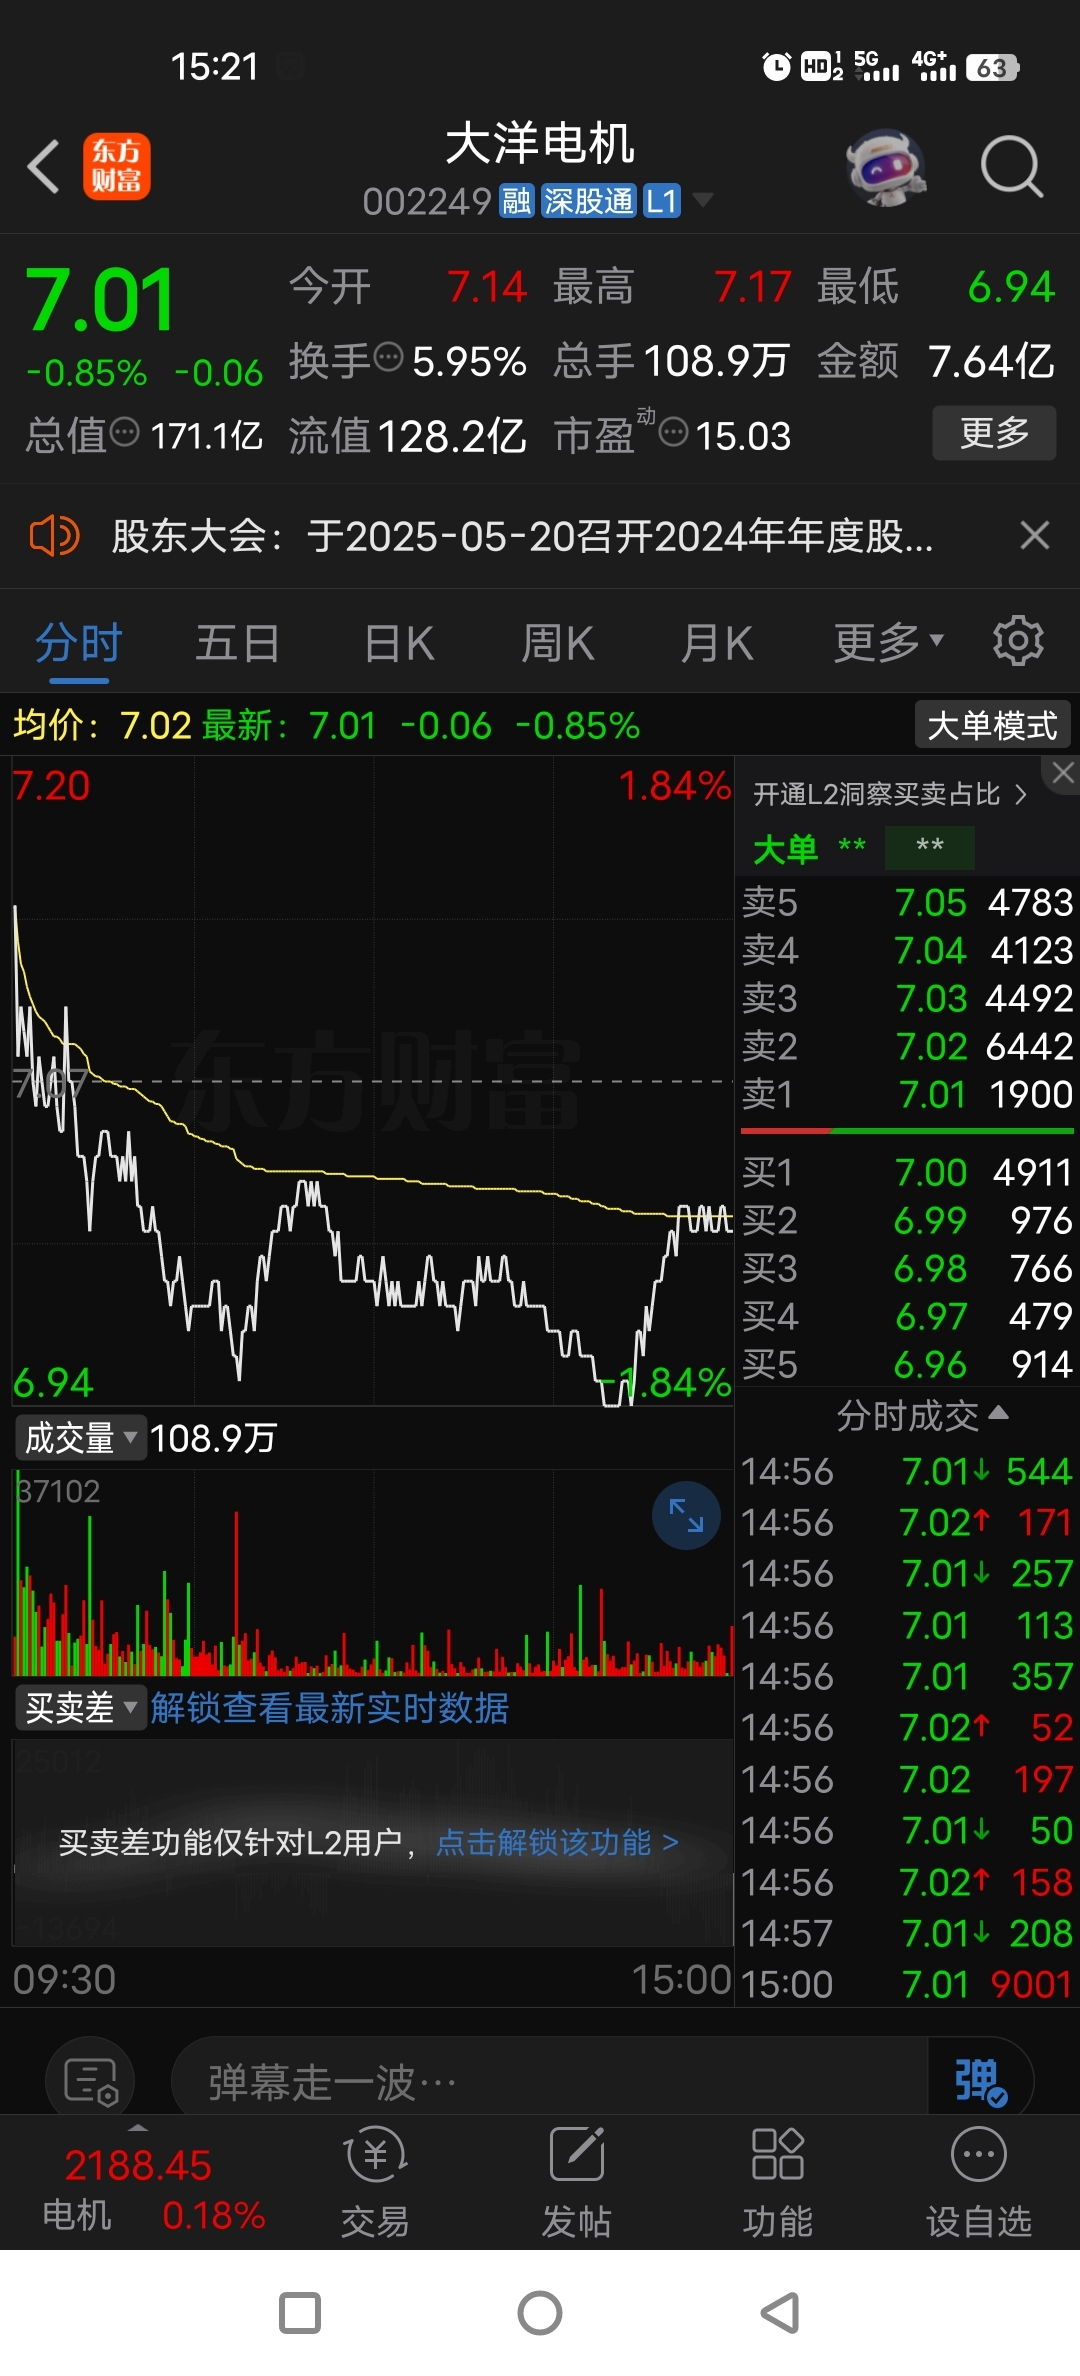Collapse the 分时成交 section header
1080x2376 pixels.
[x=921, y=1416]
